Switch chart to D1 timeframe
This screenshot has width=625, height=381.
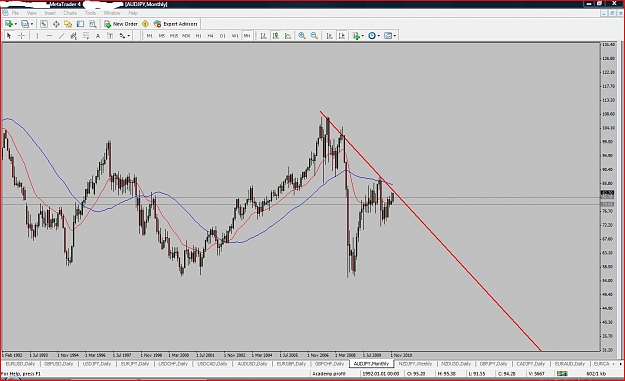pyautogui.click(x=223, y=36)
